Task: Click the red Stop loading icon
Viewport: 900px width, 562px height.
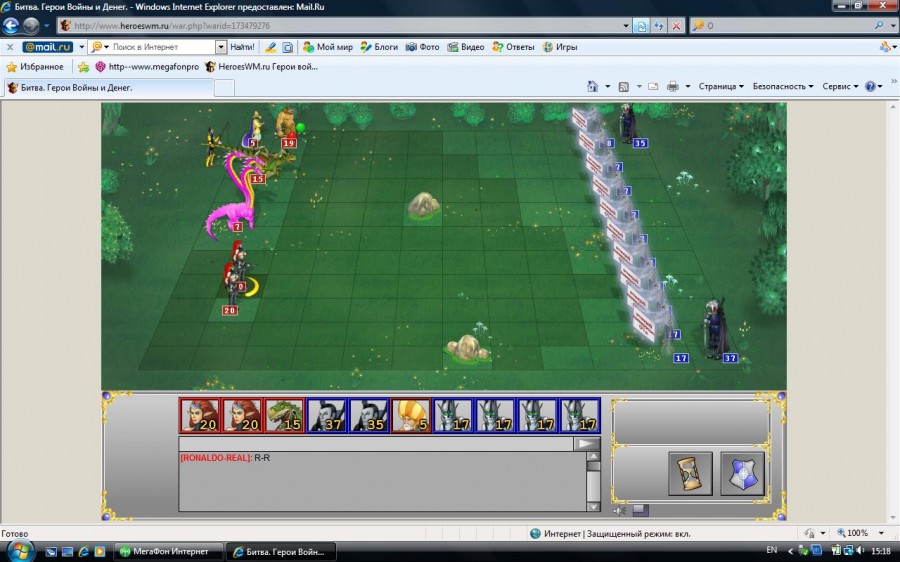Action: [x=677, y=26]
